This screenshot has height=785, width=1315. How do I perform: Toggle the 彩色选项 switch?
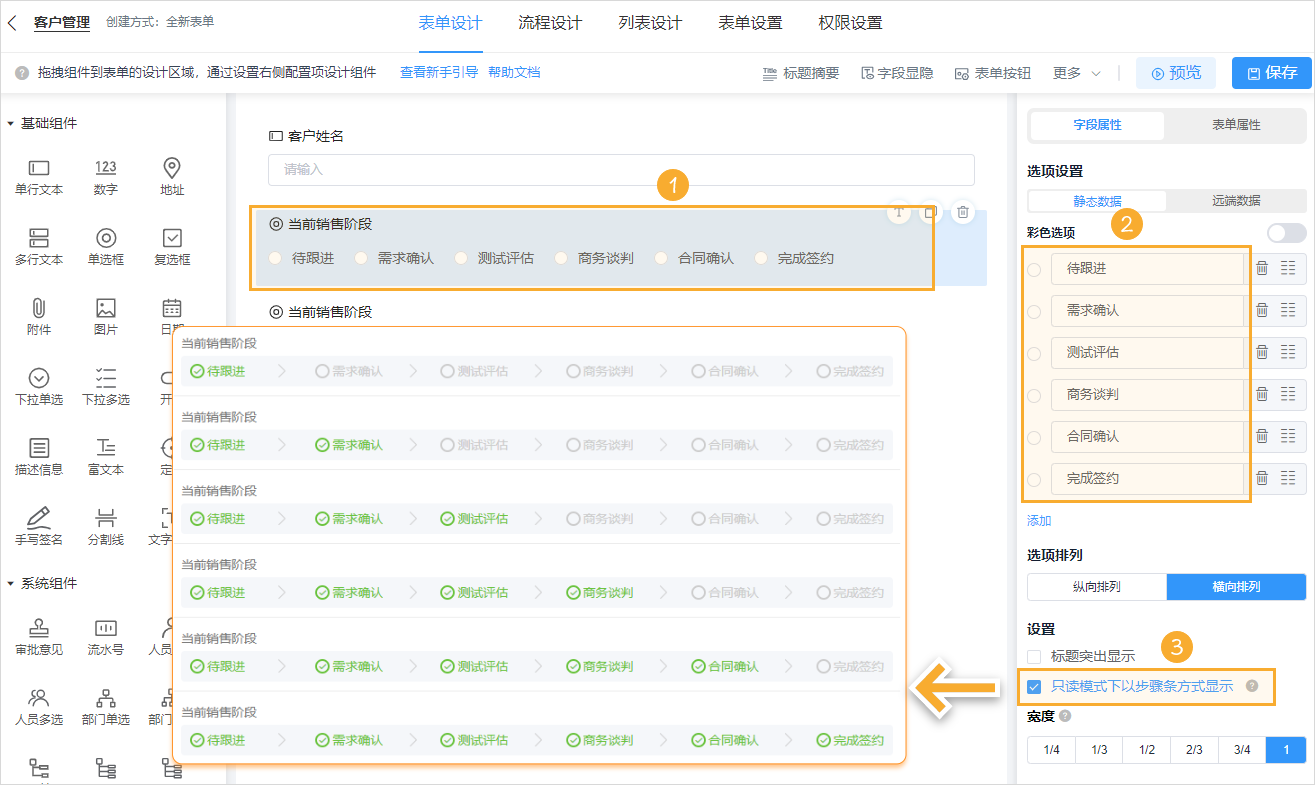[1286, 233]
